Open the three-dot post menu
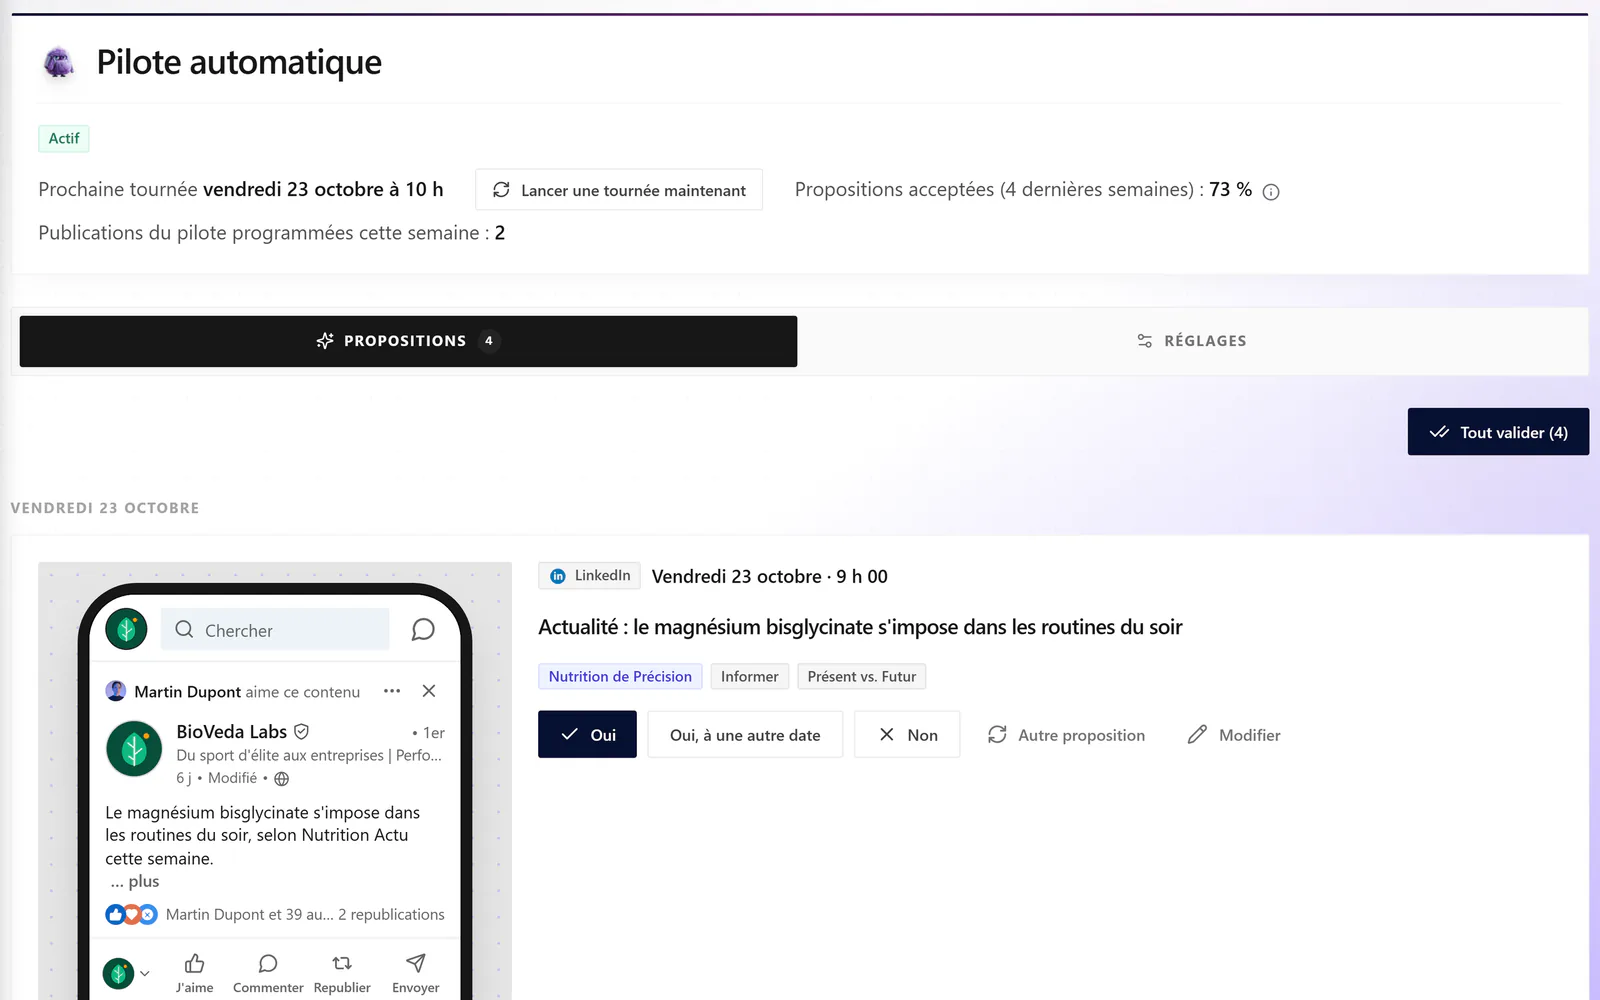The height and width of the screenshot is (1000, 1600). 392,691
